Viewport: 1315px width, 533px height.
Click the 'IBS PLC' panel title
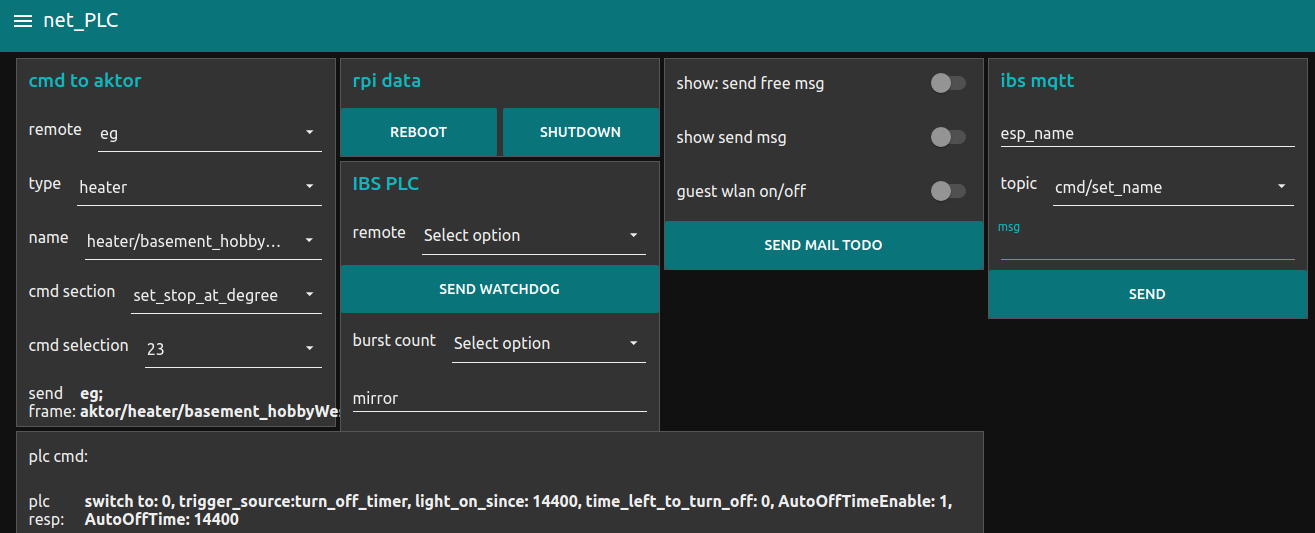click(386, 183)
